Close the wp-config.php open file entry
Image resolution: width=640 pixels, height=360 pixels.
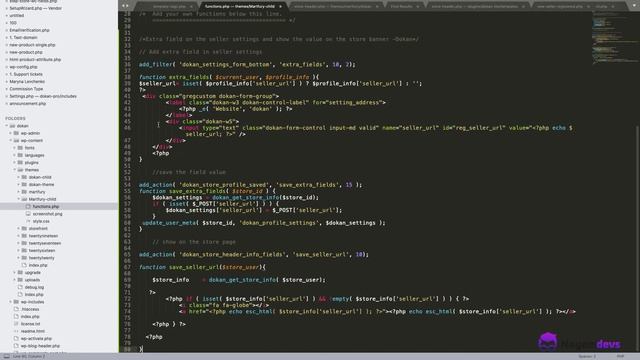click(x=7, y=67)
